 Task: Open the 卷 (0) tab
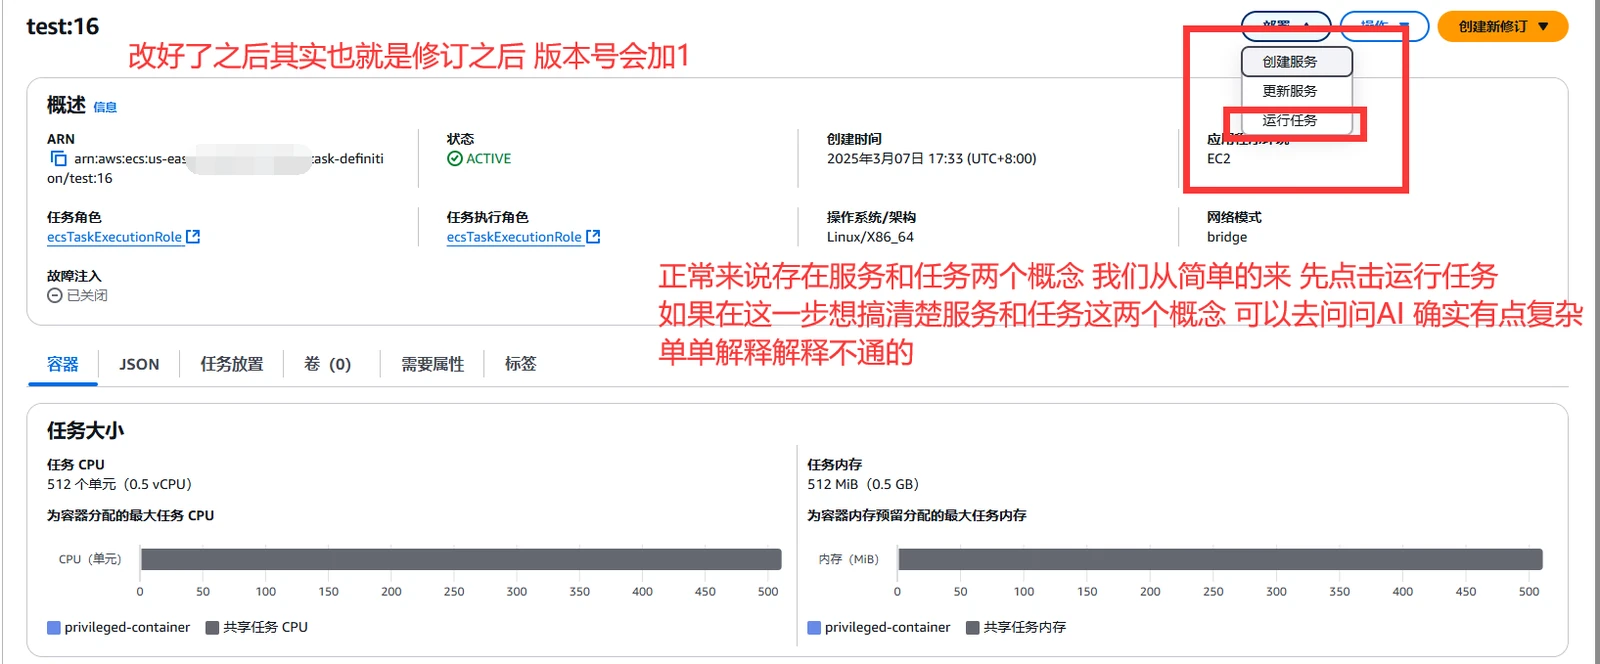tap(328, 364)
